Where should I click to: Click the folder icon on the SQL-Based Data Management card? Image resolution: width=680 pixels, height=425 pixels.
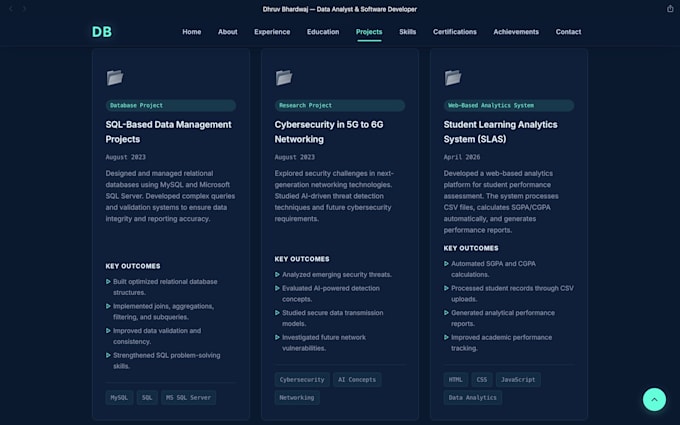click(115, 78)
